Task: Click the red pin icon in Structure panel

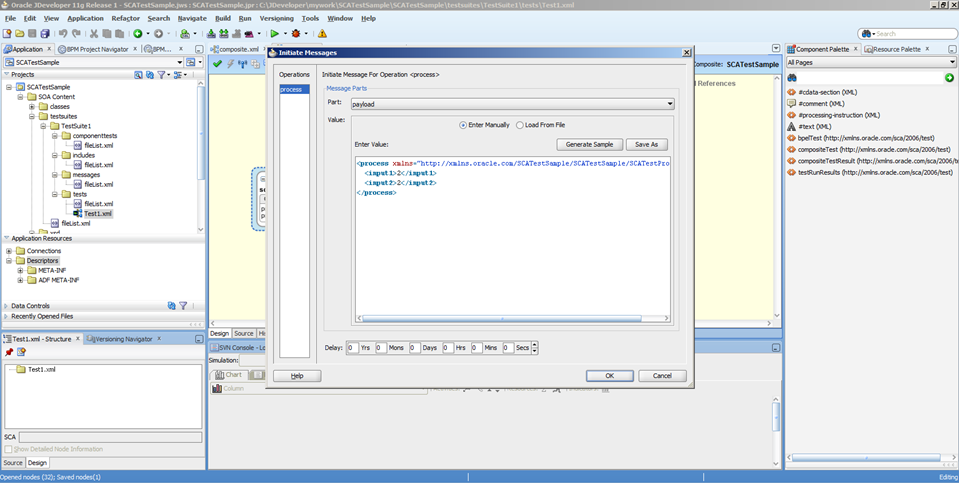Action: [x=9, y=352]
